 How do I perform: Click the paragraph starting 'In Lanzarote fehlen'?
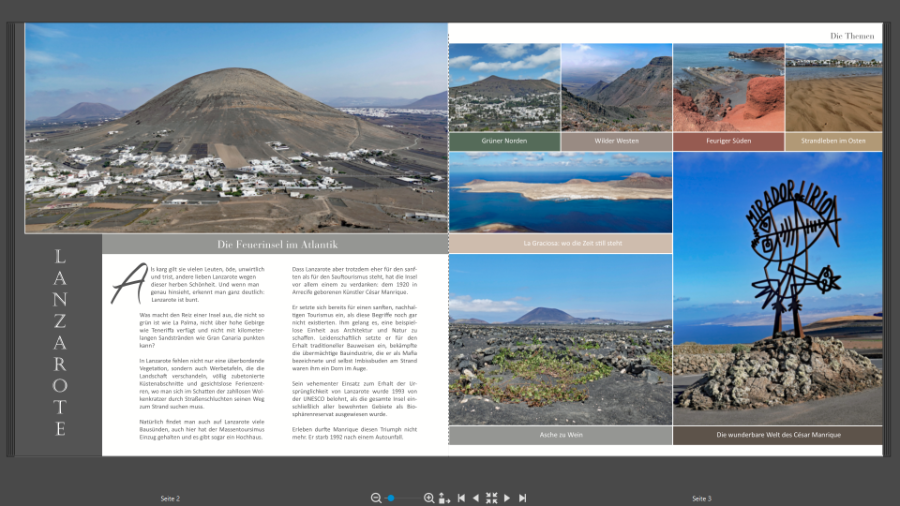[x=202, y=384]
